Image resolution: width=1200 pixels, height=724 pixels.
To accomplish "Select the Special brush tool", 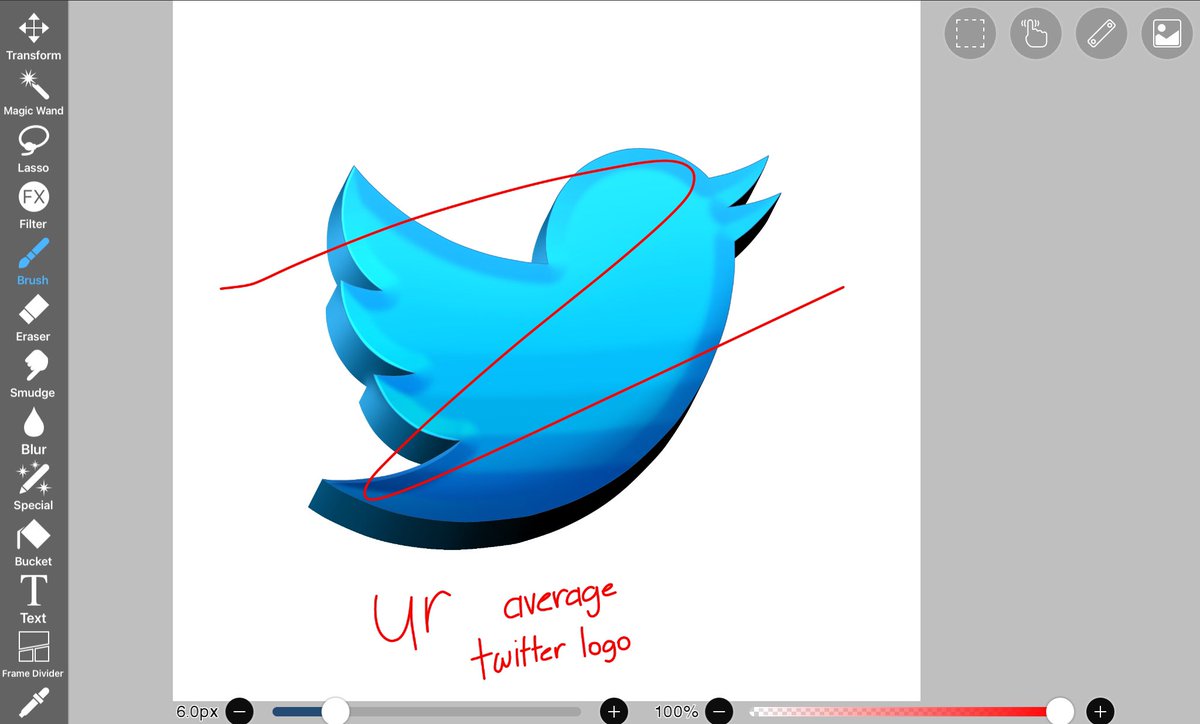I will [x=34, y=486].
